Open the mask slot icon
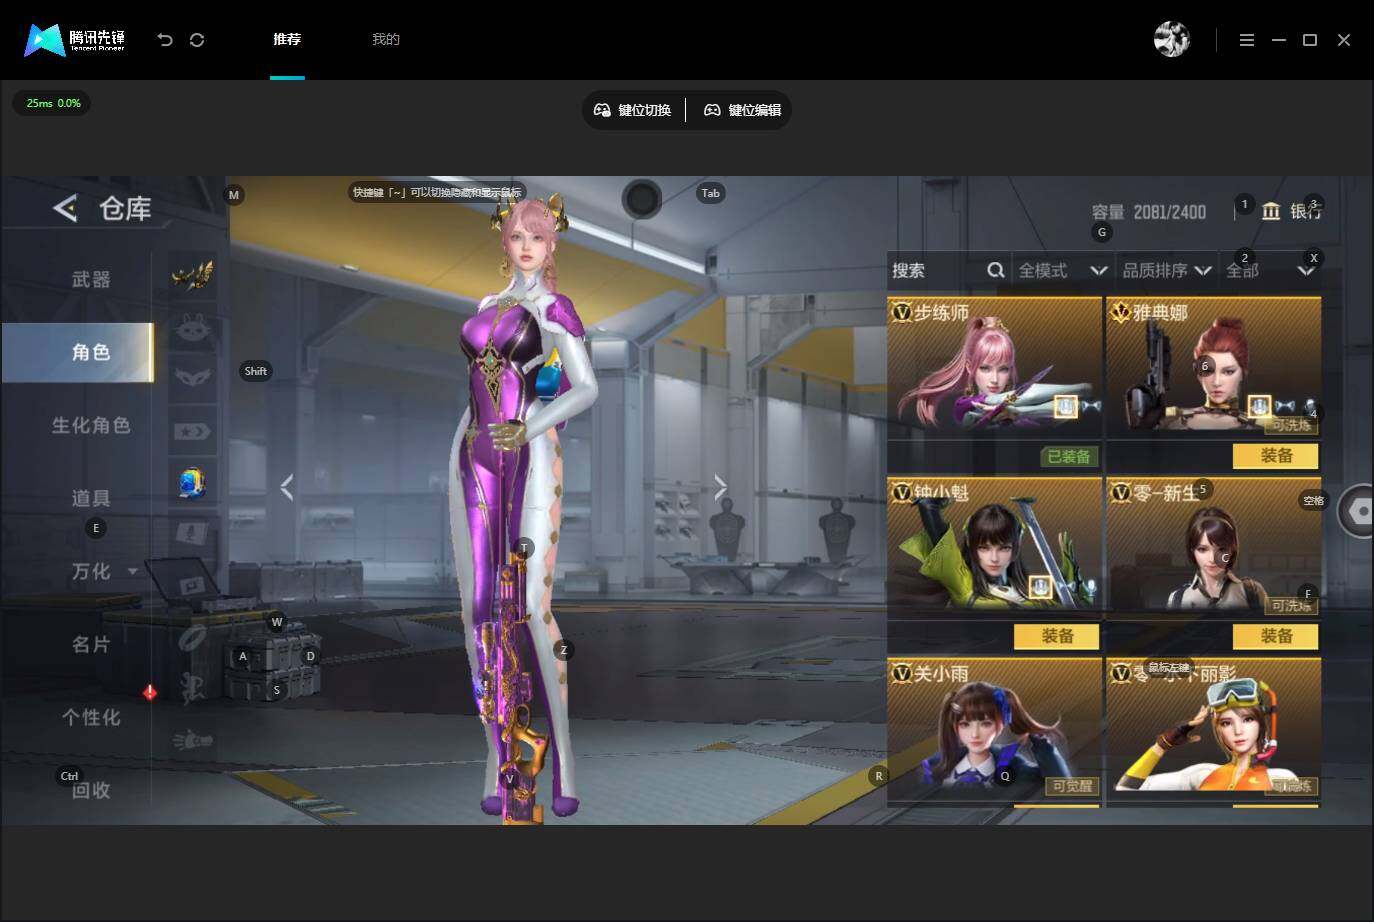This screenshot has height=922, width=1374. pyautogui.click(x=192, y=377)
